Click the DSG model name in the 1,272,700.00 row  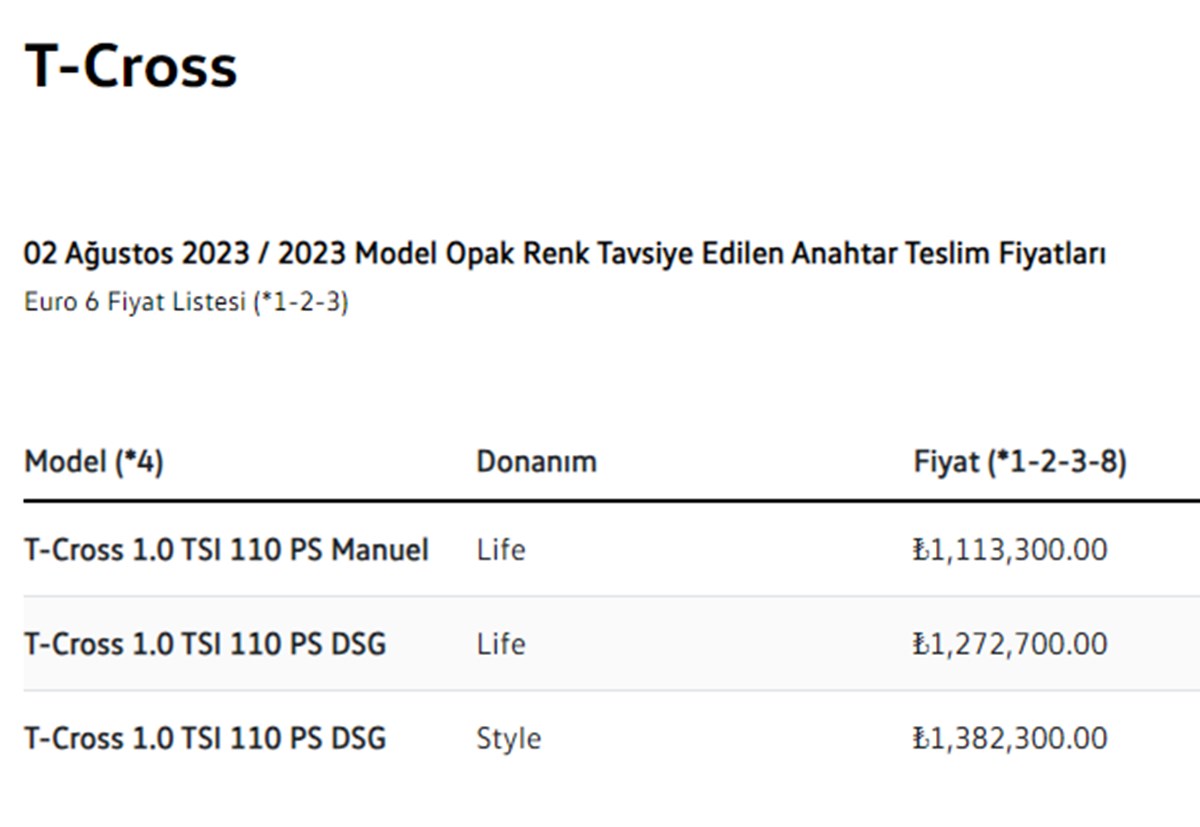pos(205,644)
